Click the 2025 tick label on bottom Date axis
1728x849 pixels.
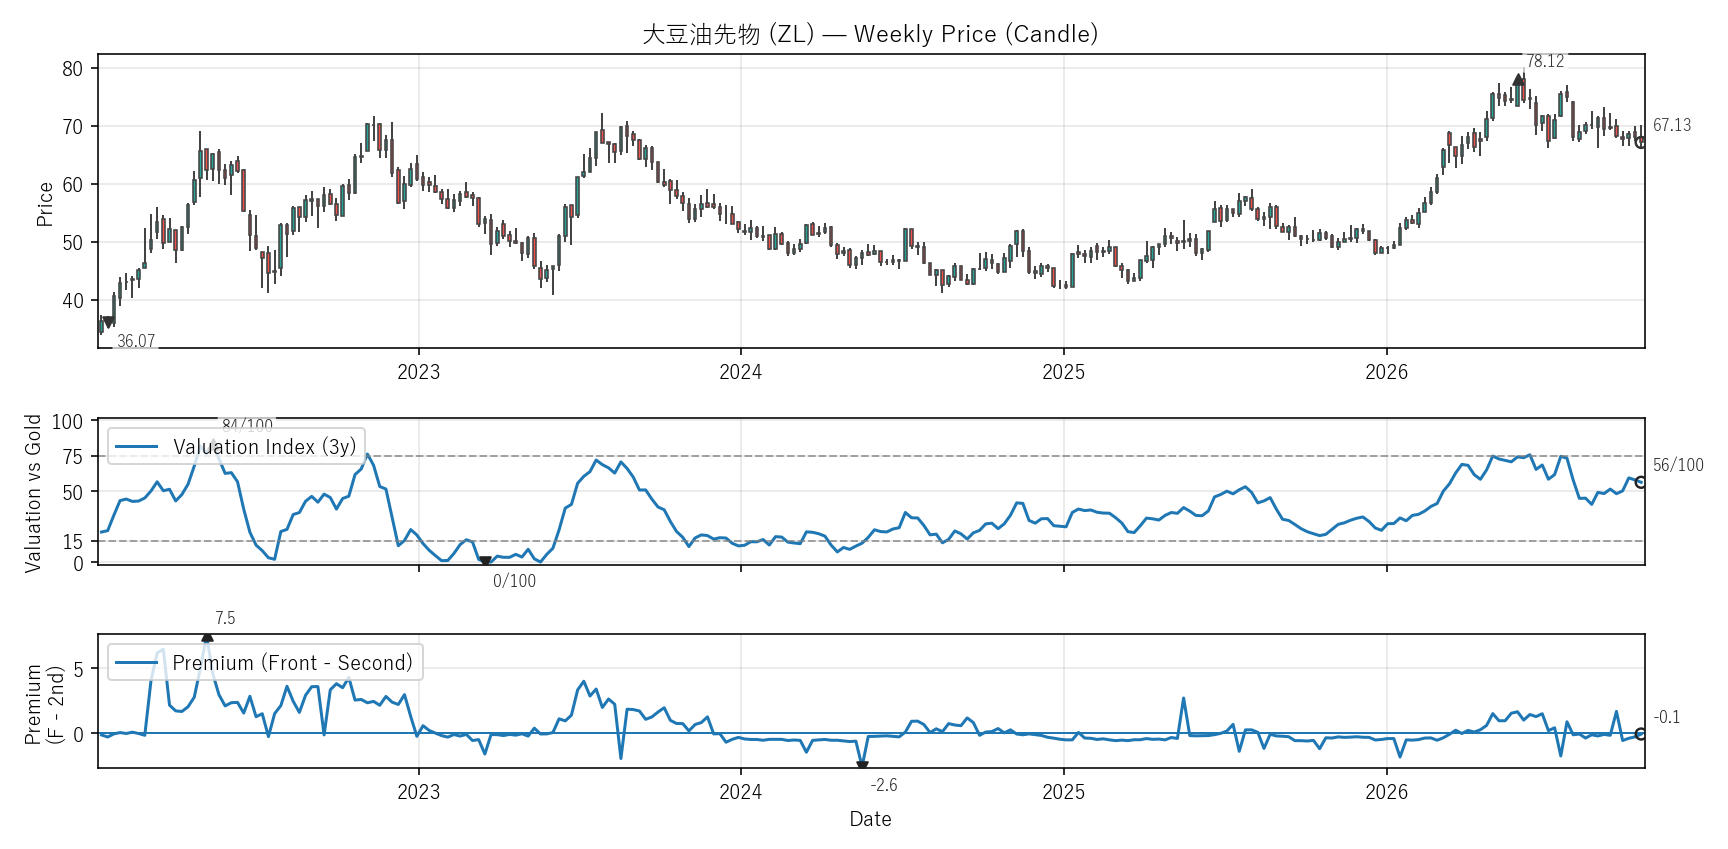[x=1063, y=792]
